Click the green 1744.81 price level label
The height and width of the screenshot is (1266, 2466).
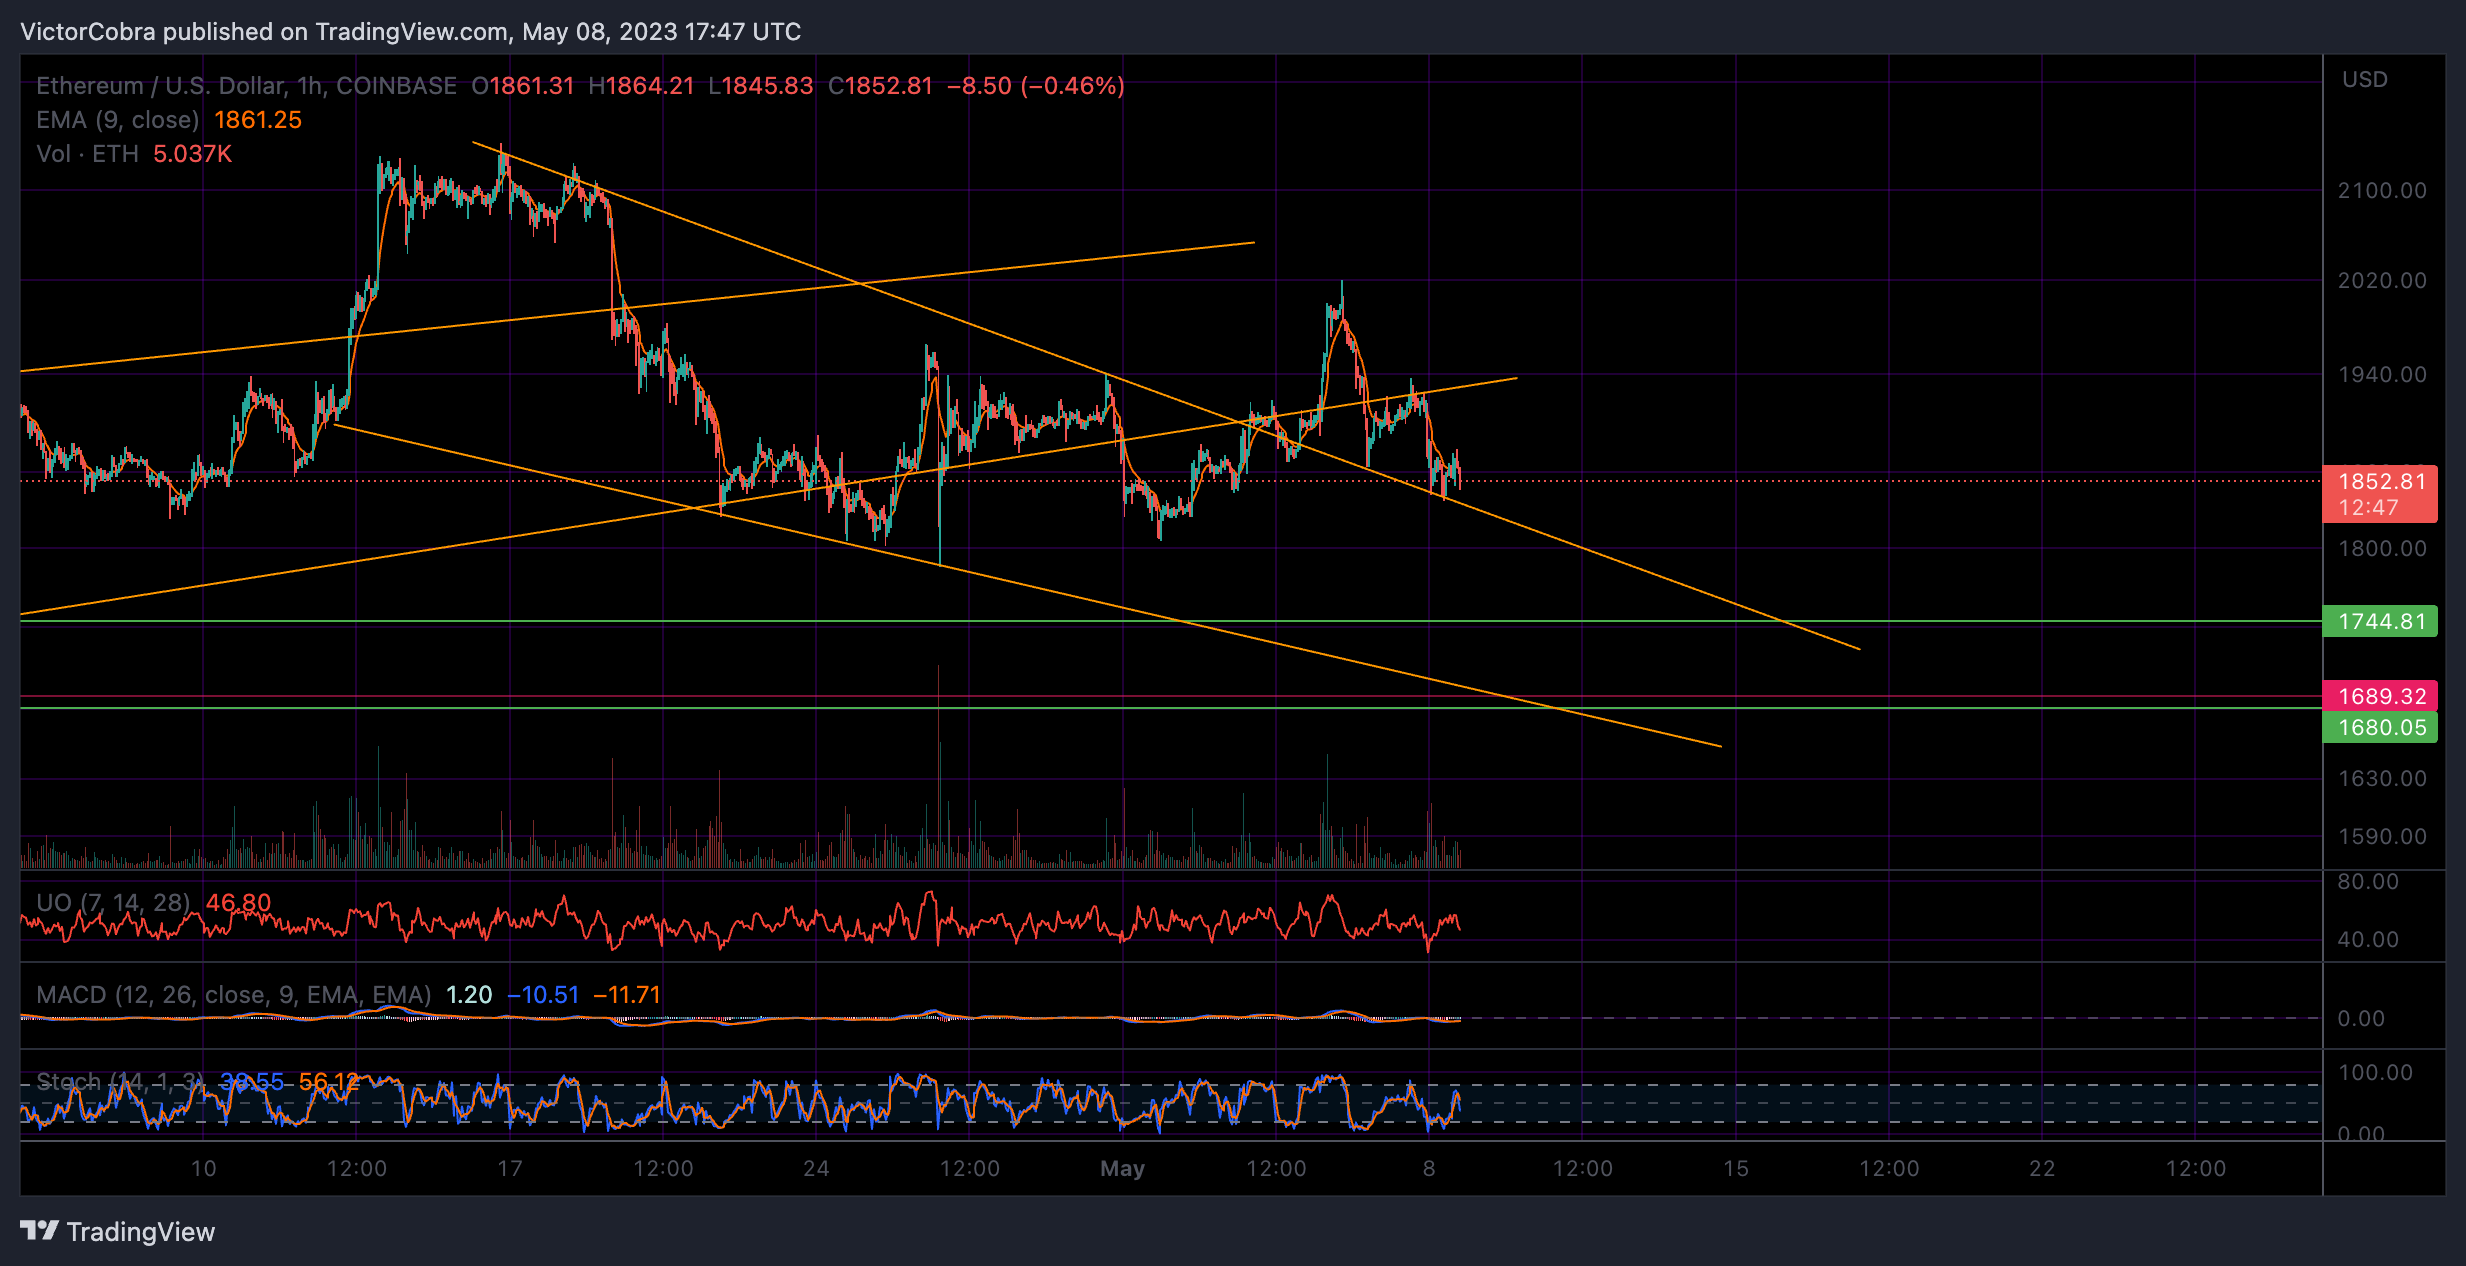pyautogui.click(x=2380, y=621)
